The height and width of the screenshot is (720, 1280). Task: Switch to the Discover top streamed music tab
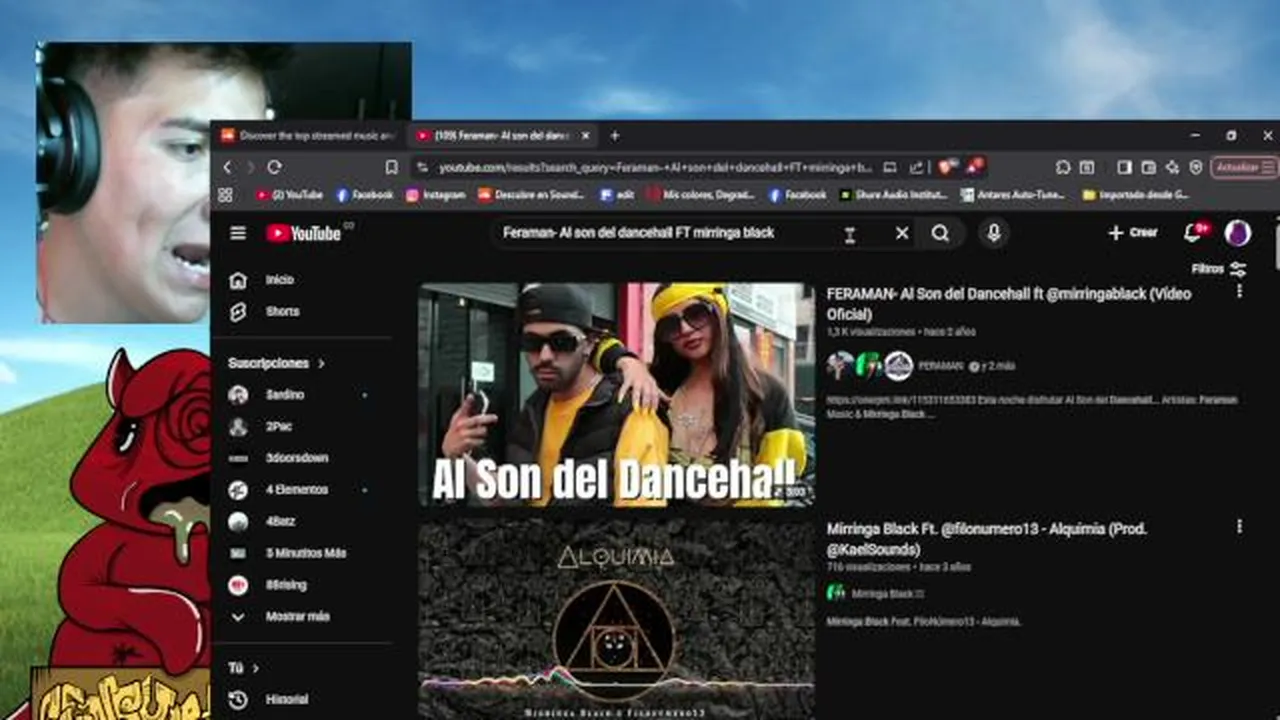(x=309, y=136)
